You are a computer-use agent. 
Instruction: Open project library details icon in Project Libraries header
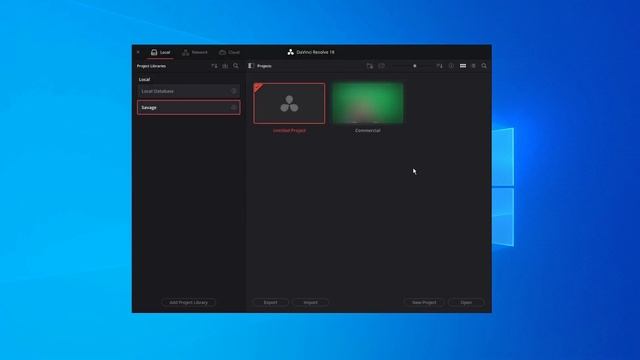tap(225, 66)
